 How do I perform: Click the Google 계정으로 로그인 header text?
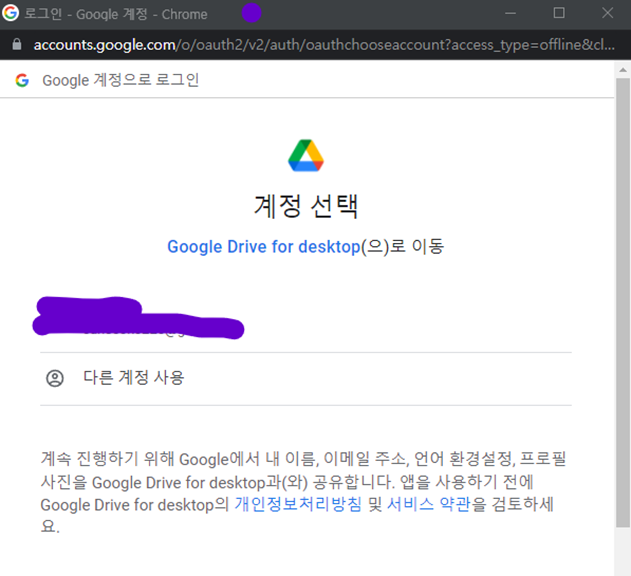click(121, 80)
